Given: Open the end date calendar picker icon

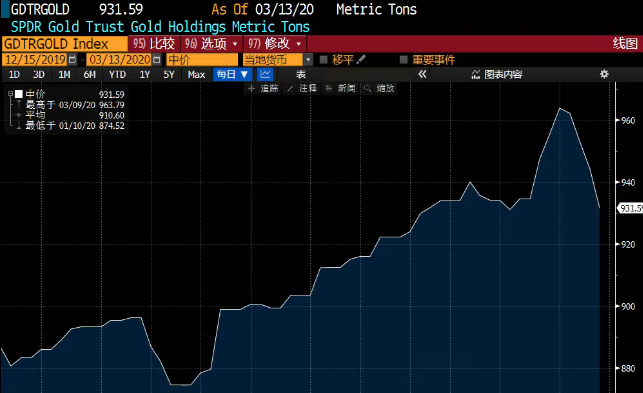Looking at the screenshot, I should click(x=157, y=59).
